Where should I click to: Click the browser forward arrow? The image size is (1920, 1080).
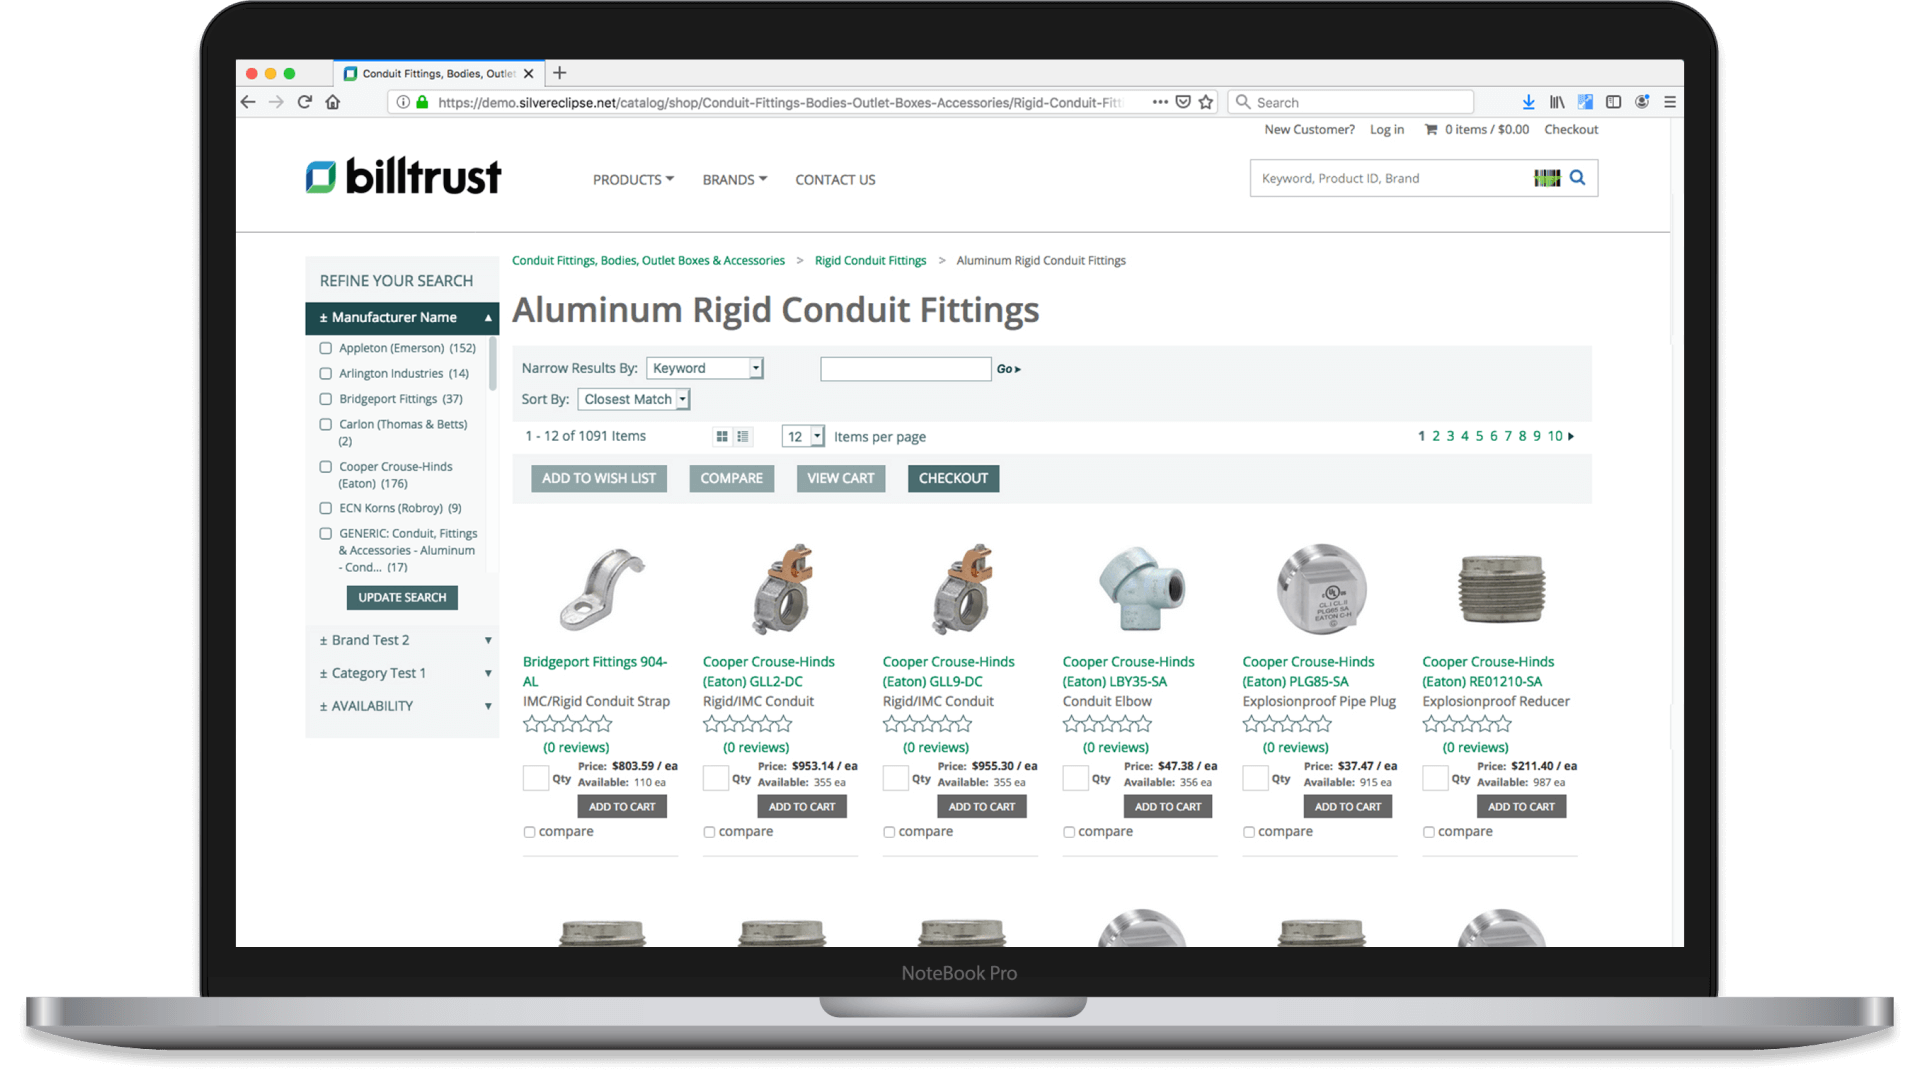pos(276,102)
